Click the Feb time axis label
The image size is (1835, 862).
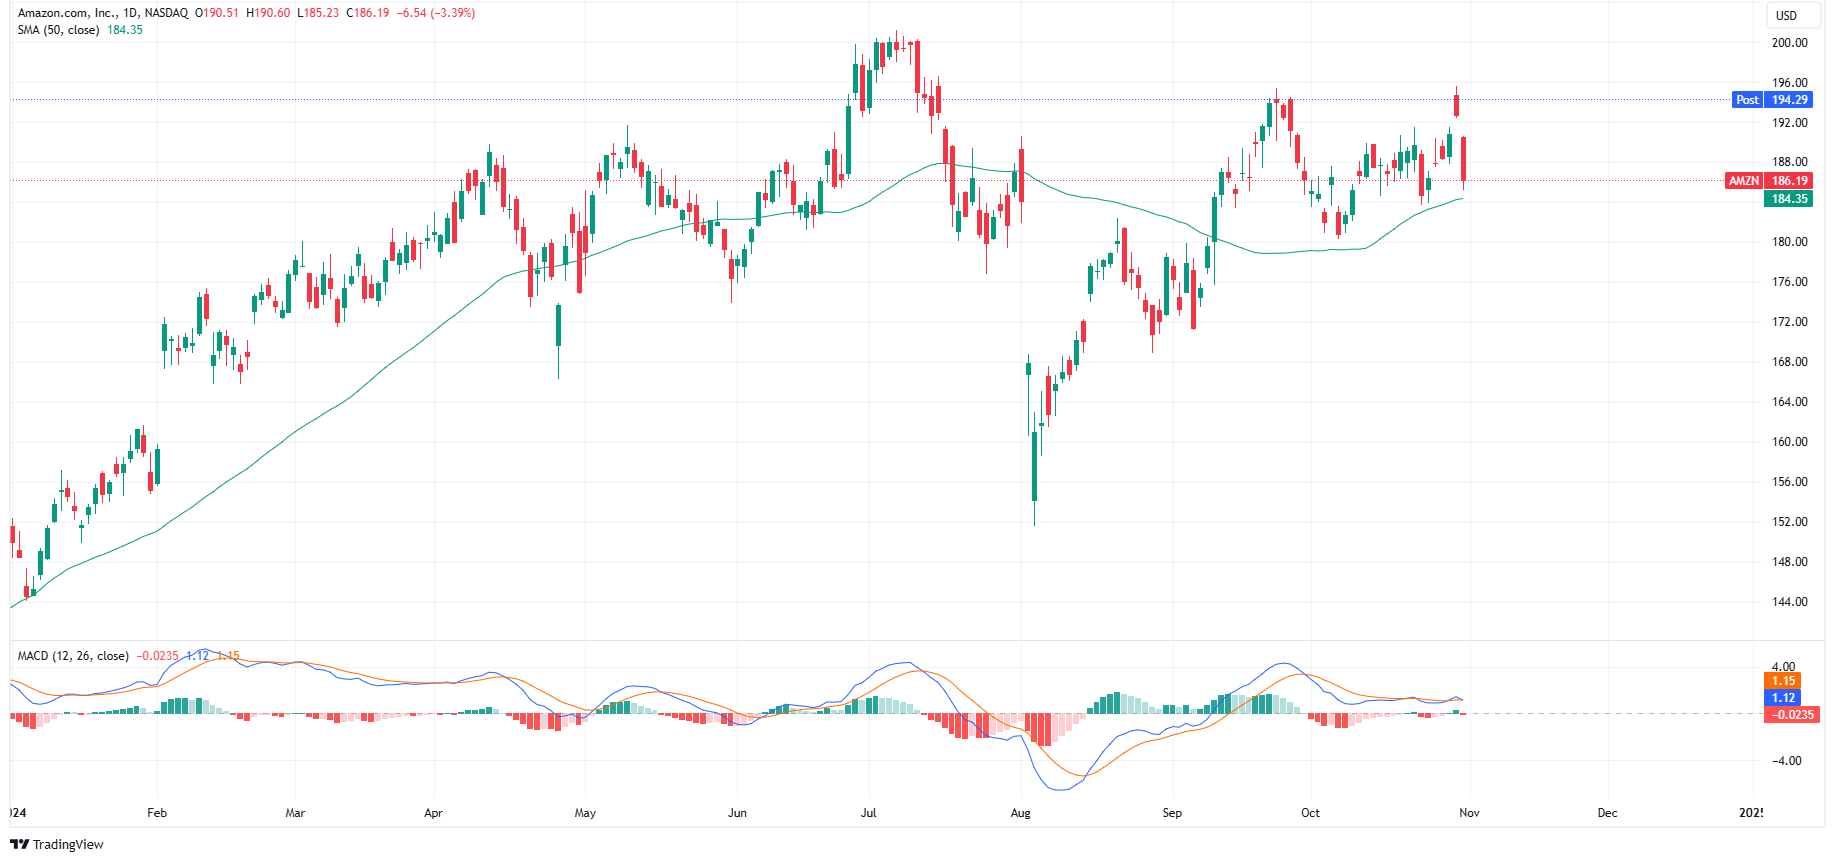point(157,813)
